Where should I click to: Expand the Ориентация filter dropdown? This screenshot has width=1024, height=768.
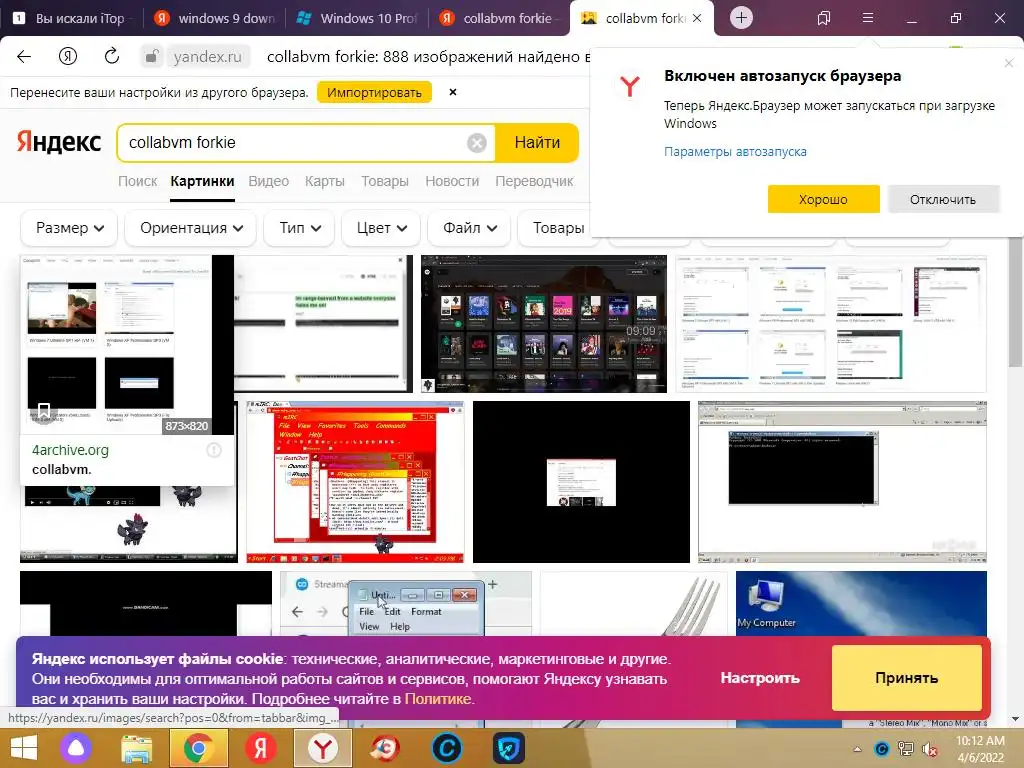pyautogui.click(x=191, y=228)
